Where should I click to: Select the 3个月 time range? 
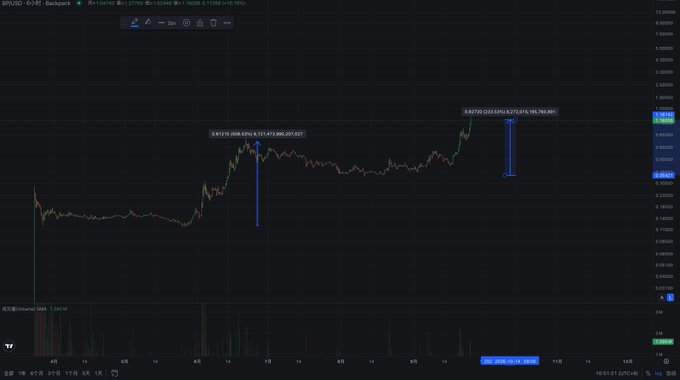click(54, 373)
